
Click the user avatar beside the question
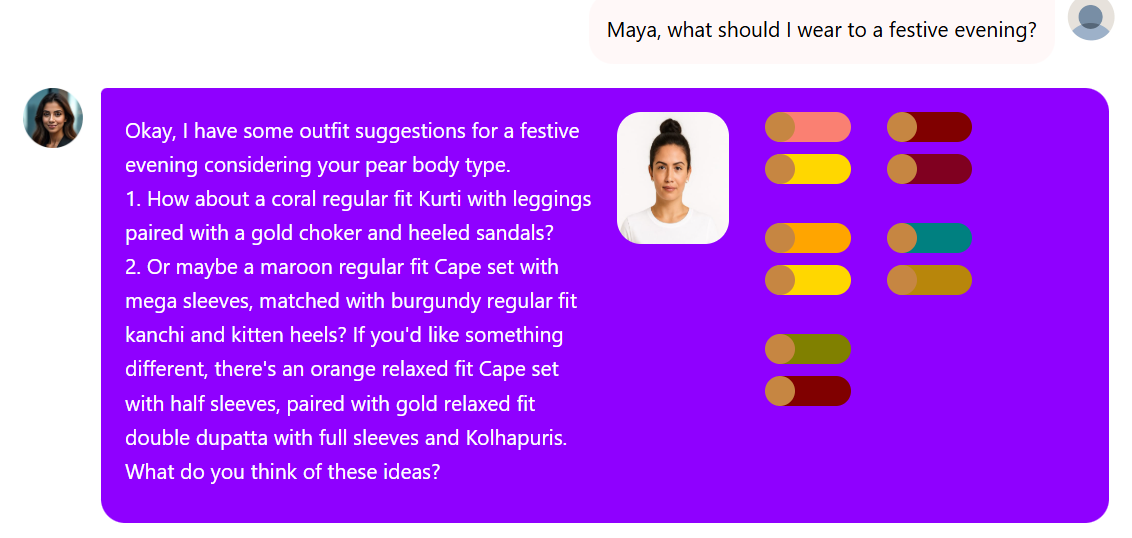pyautogui.click(x=1090, y=18)
